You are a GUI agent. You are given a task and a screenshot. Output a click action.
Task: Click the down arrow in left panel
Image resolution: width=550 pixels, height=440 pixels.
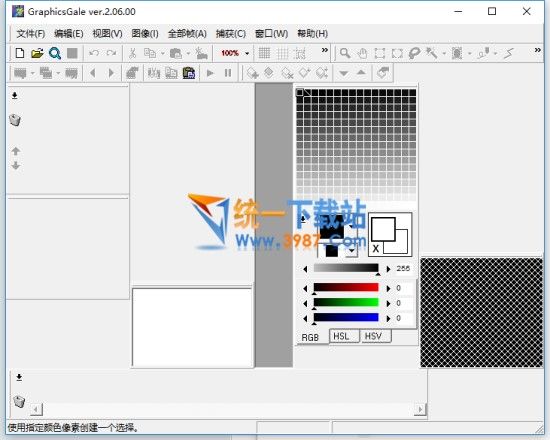[15, 166]
